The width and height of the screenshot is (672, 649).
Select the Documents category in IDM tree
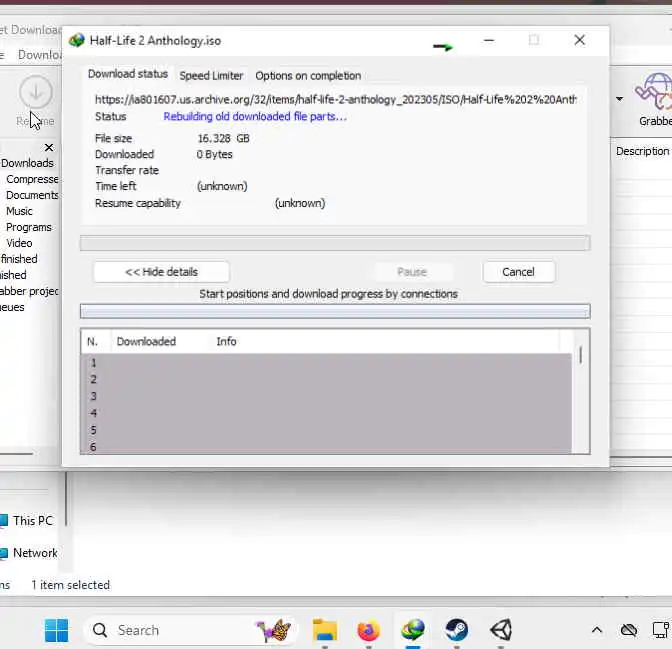pyautogui.click(x=32, y=195)
